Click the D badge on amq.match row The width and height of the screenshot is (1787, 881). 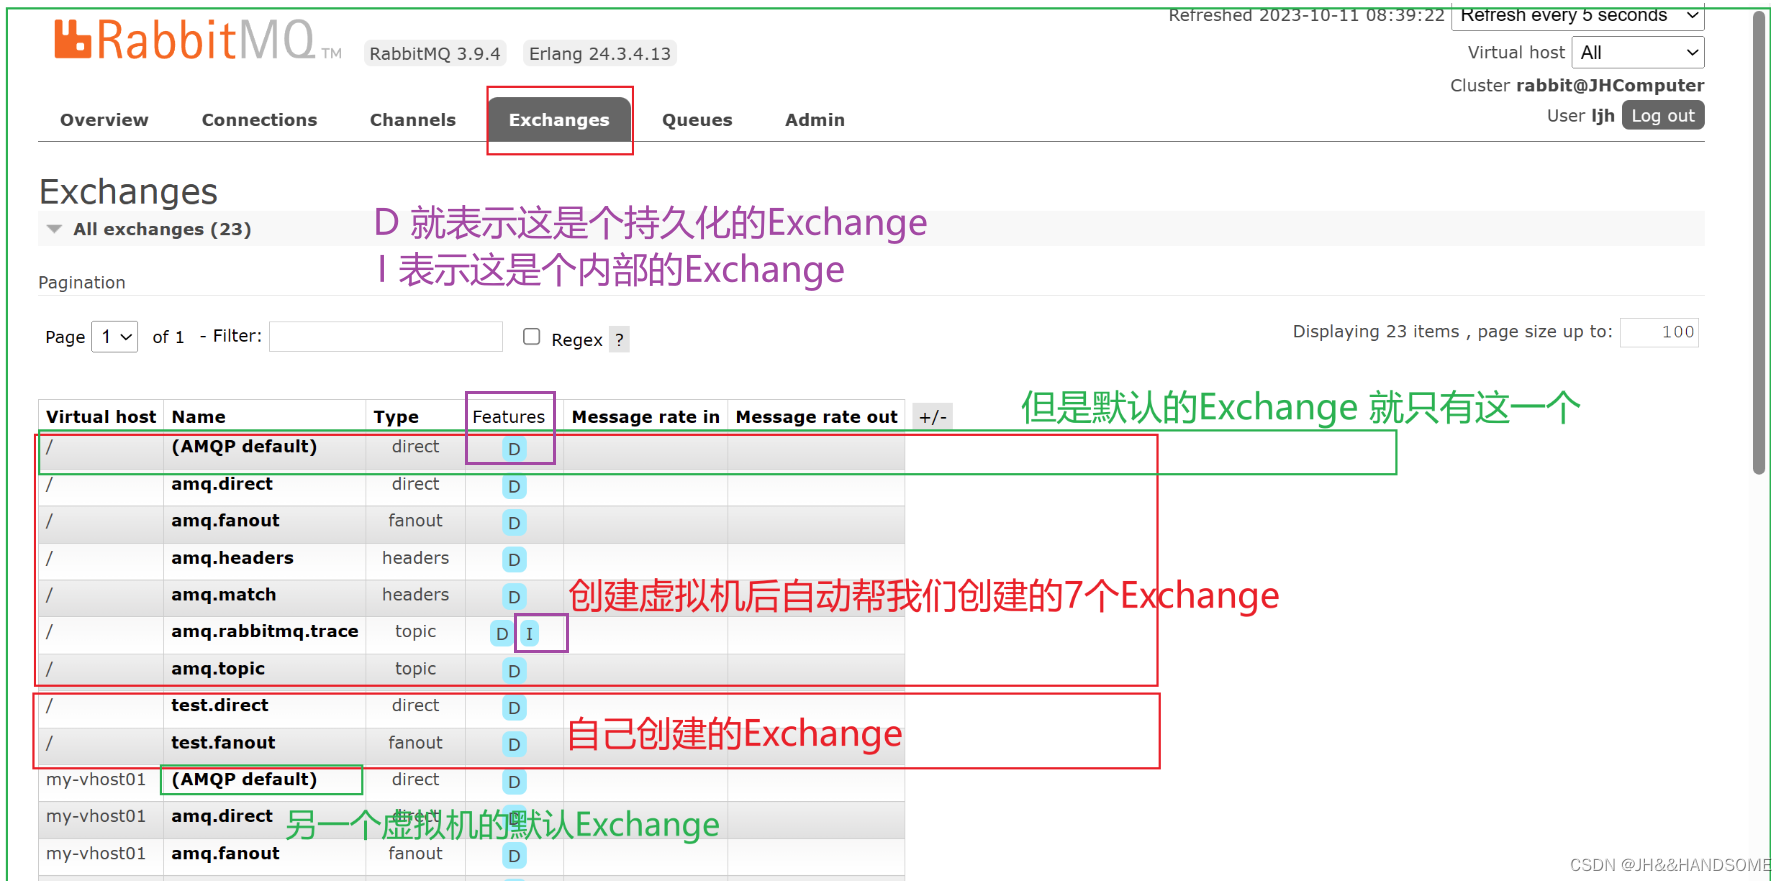[514, 597]
